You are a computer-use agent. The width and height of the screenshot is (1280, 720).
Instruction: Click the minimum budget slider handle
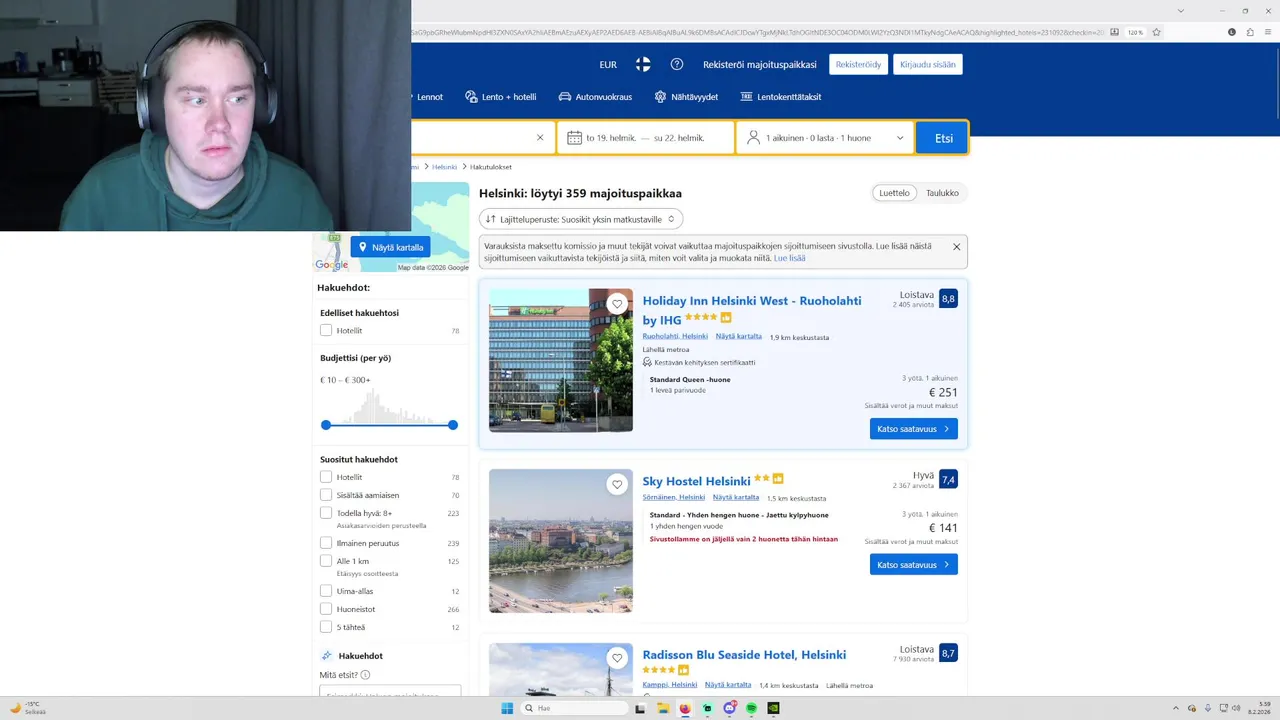point(326,425)
